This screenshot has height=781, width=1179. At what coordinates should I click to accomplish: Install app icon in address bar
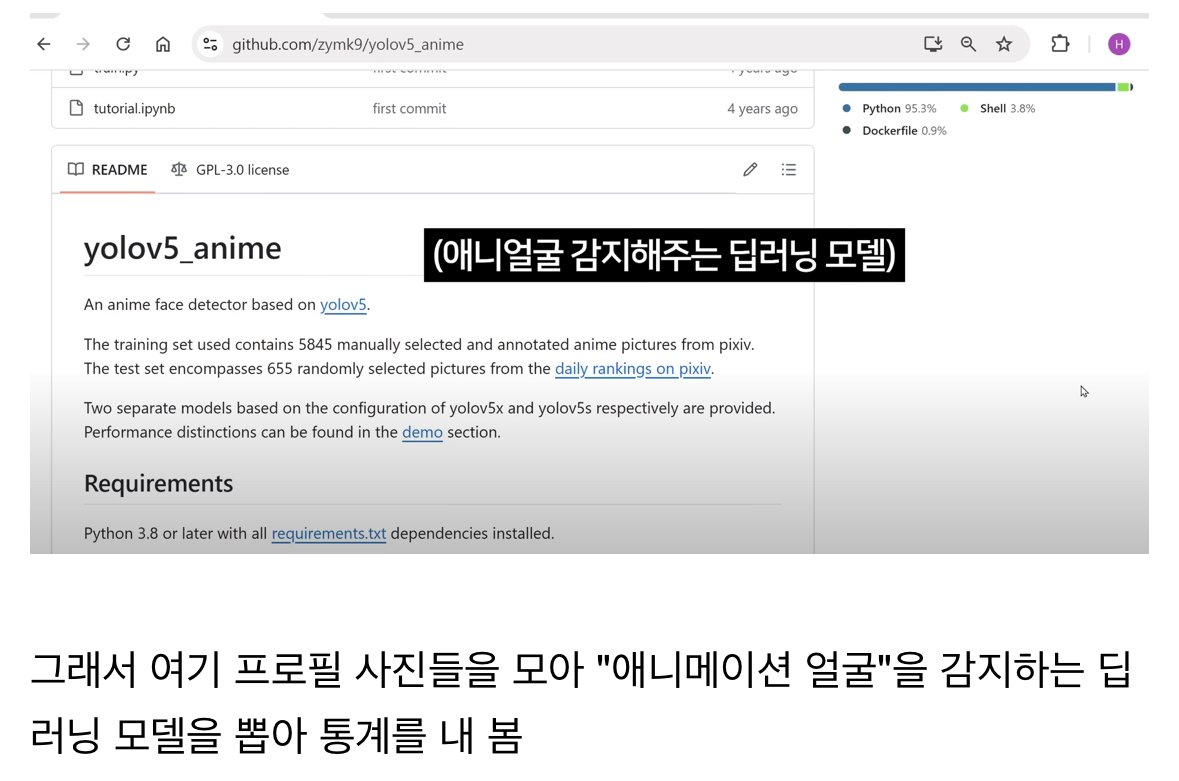click(933, 44)
